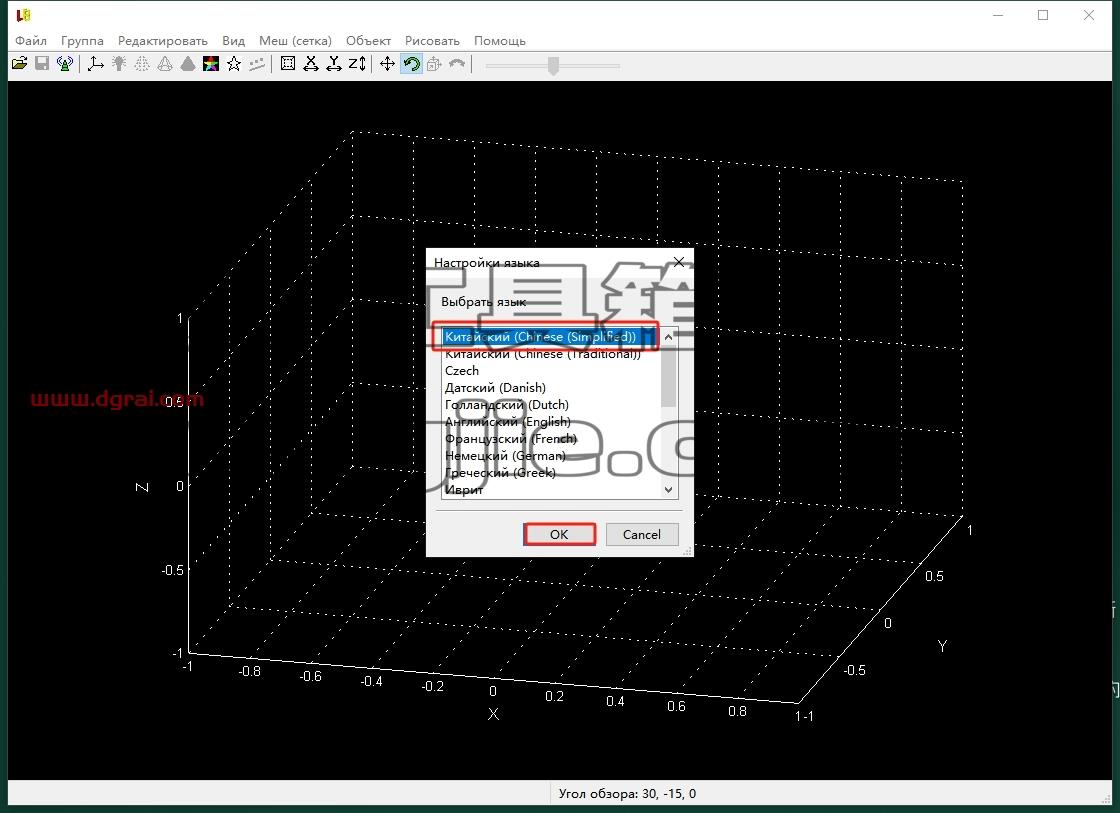Viewport: 1120px width, 813px height.
Task: Open the Редактировать menu
Action: [x=163, y=41]
